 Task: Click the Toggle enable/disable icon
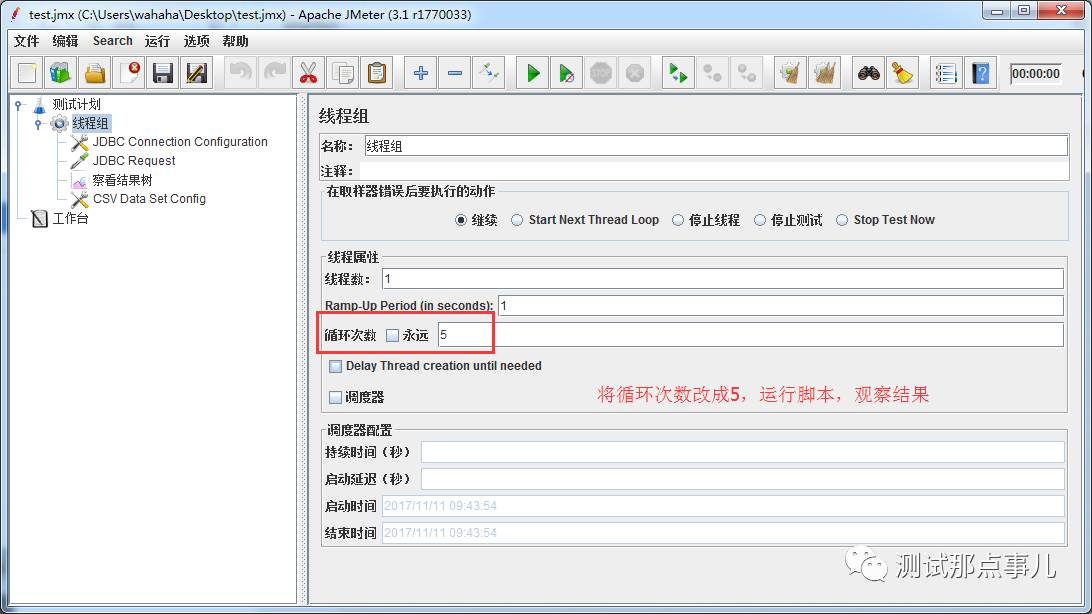[489, 73]
